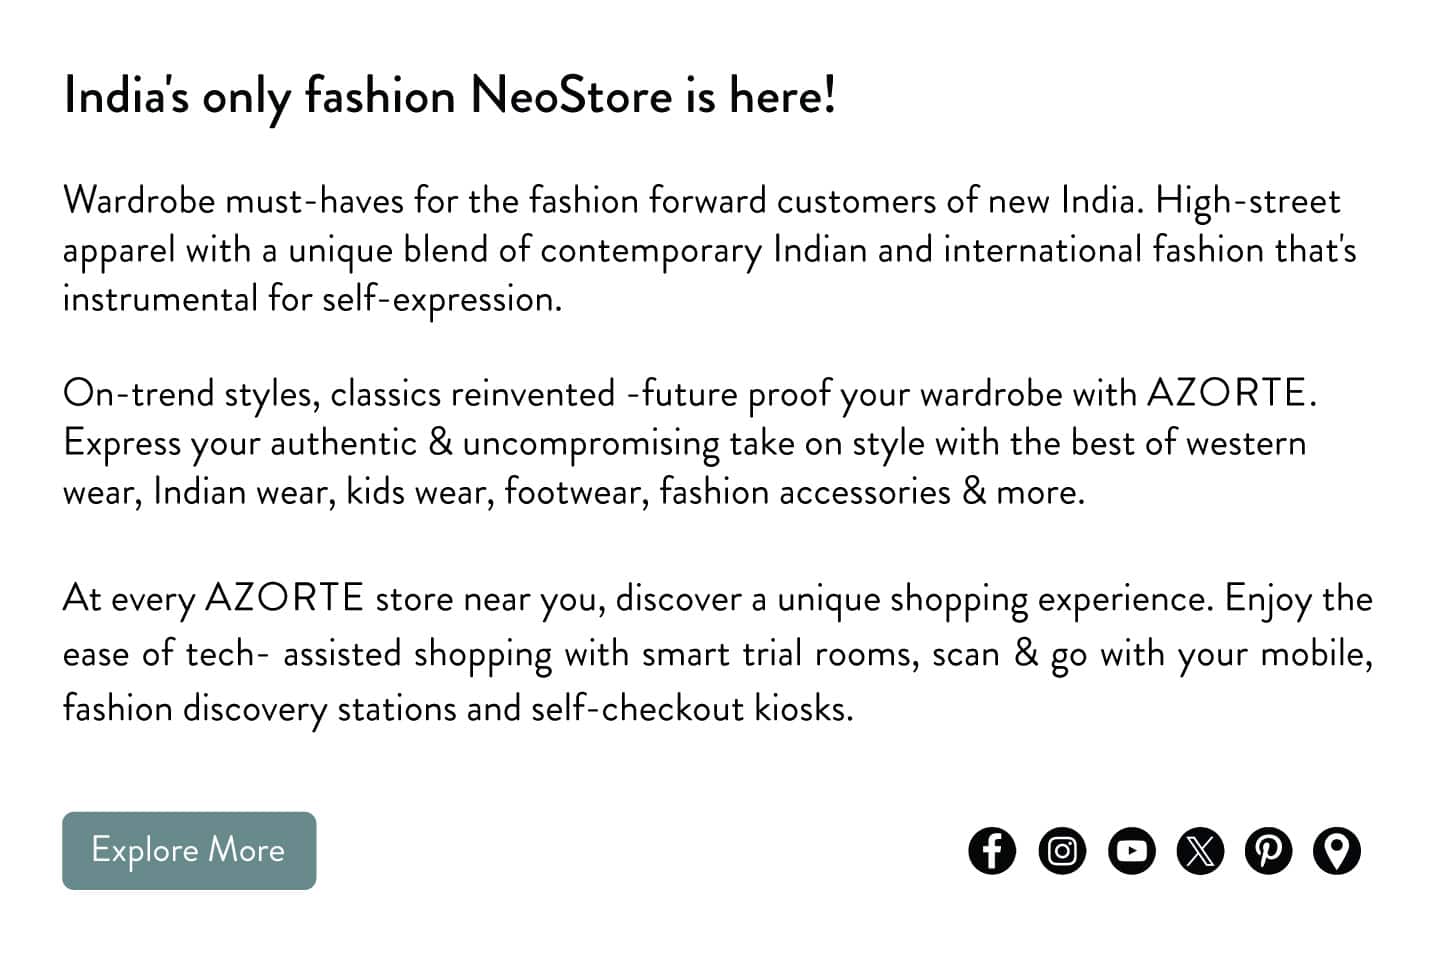Open the Instagram social icon
The image size is (1440, 960).
pos(1061,851)
